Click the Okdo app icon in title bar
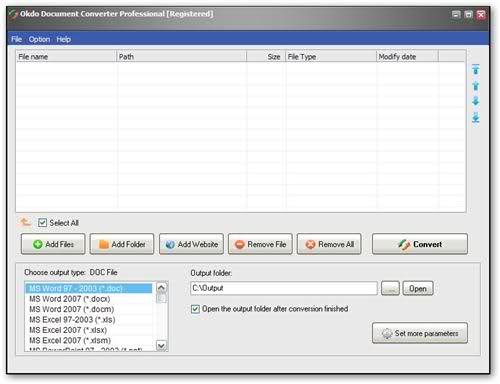Screen dimensions: 500x384 (13, 14)
